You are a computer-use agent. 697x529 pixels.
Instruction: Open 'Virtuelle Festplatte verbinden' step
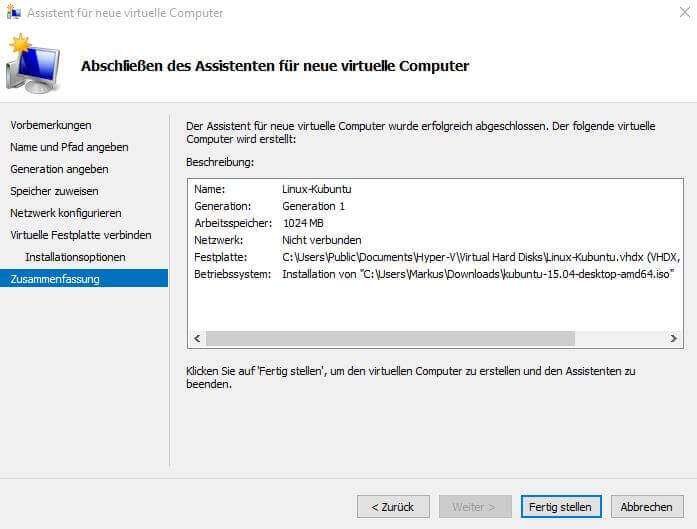point(80,235)
